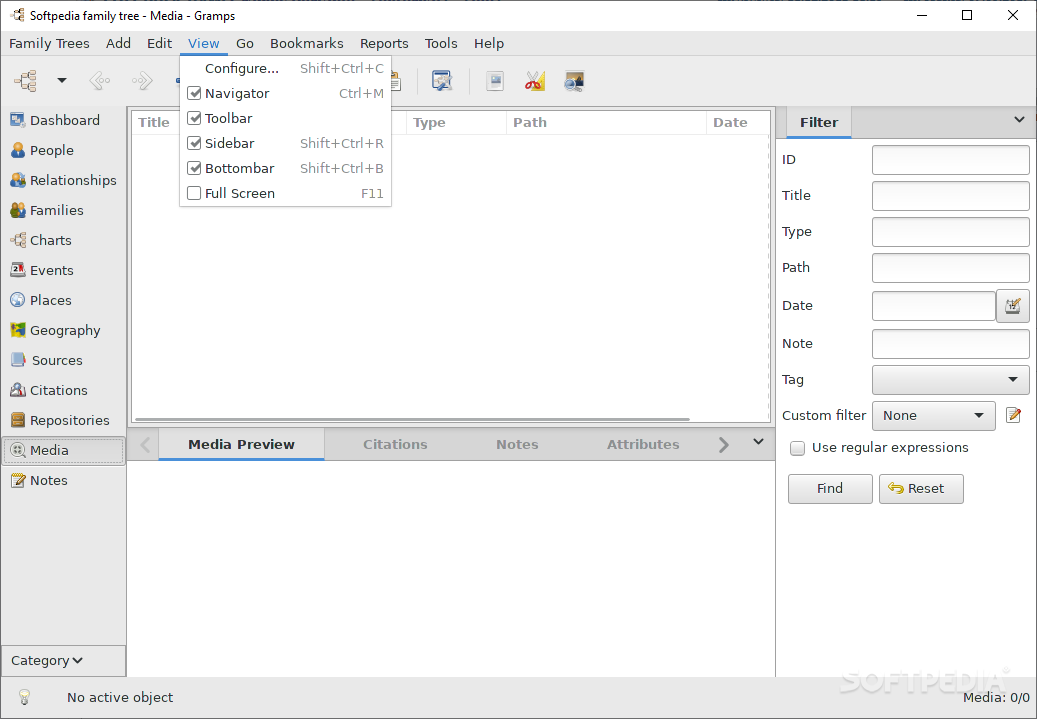Open the date selection editor icon

click(x=1013, y=306)
